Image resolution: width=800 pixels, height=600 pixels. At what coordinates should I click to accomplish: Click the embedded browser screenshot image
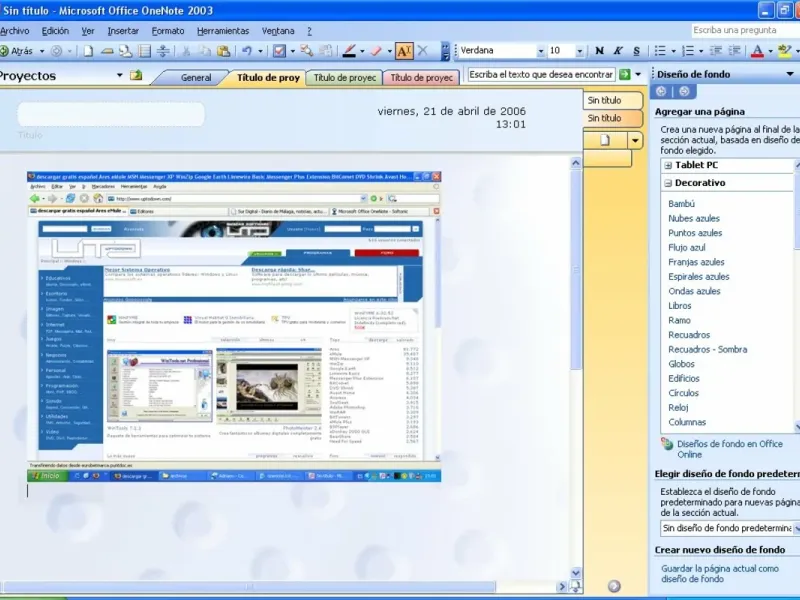click(234, 327)
